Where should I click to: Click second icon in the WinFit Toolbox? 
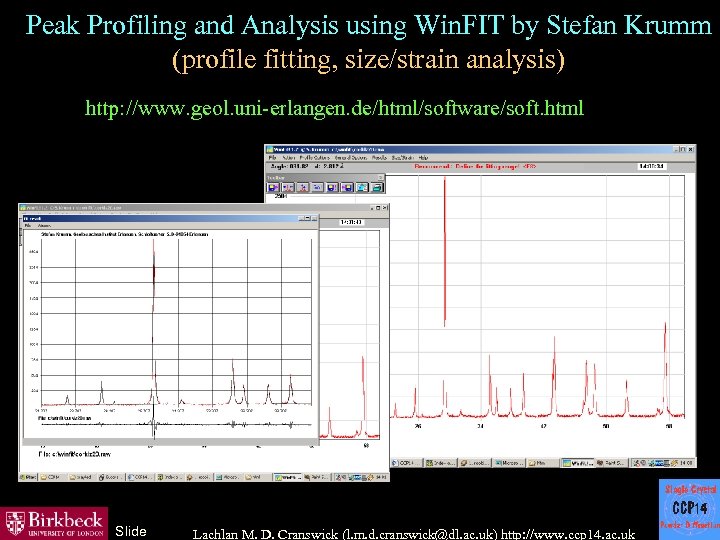288,187
